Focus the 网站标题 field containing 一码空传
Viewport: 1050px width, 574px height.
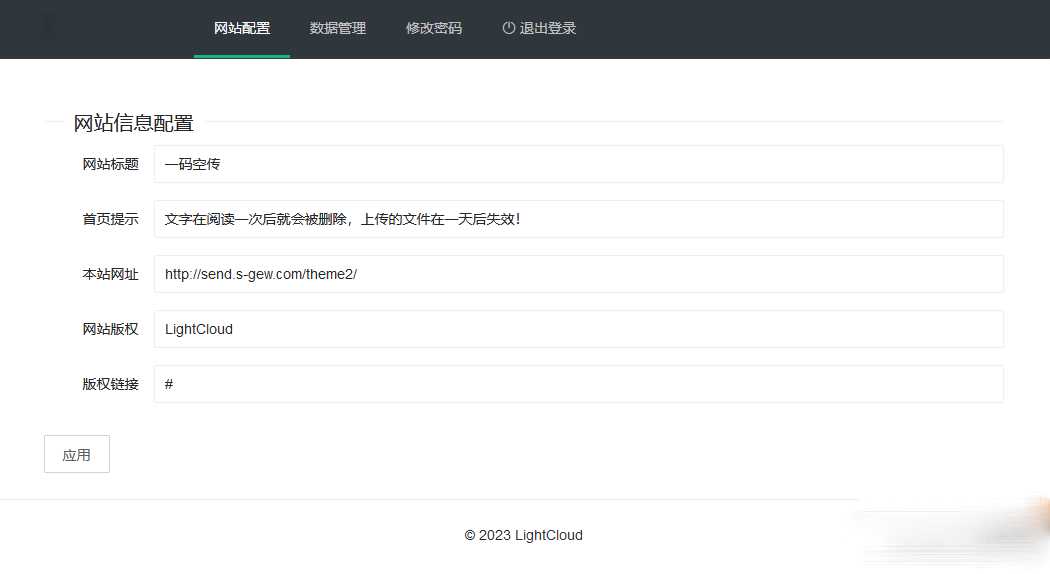point(578,164)
